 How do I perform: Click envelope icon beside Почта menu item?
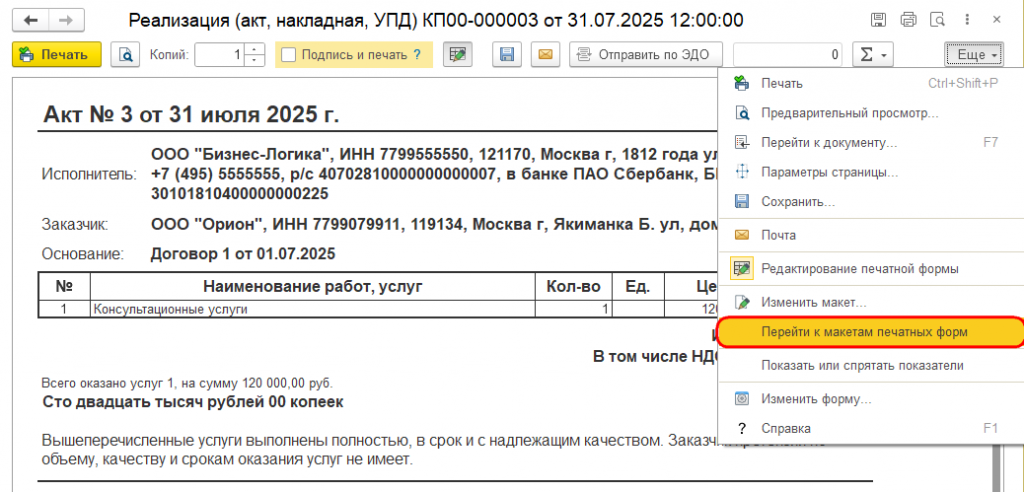coord(742,235)
